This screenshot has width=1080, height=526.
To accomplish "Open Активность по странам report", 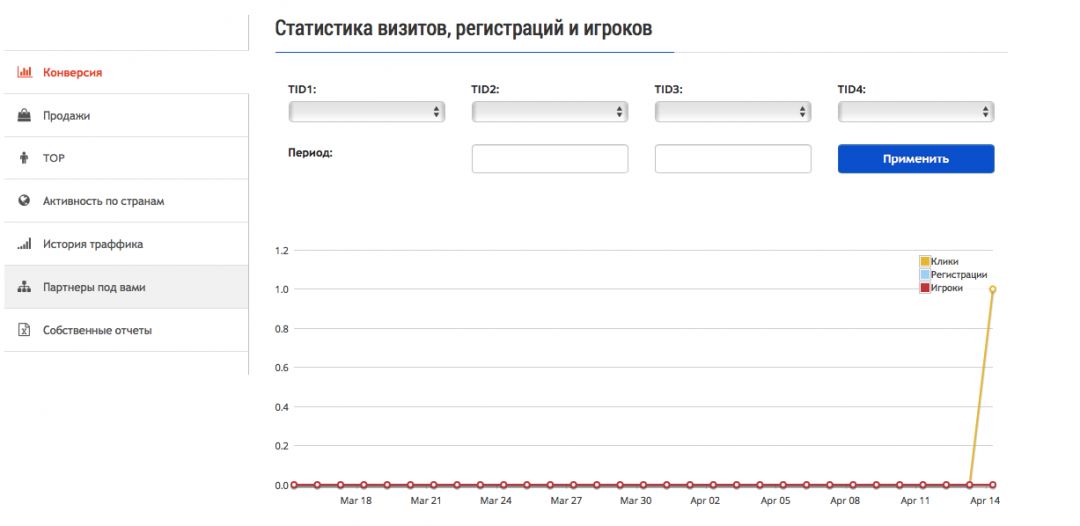I will (126, 201).
